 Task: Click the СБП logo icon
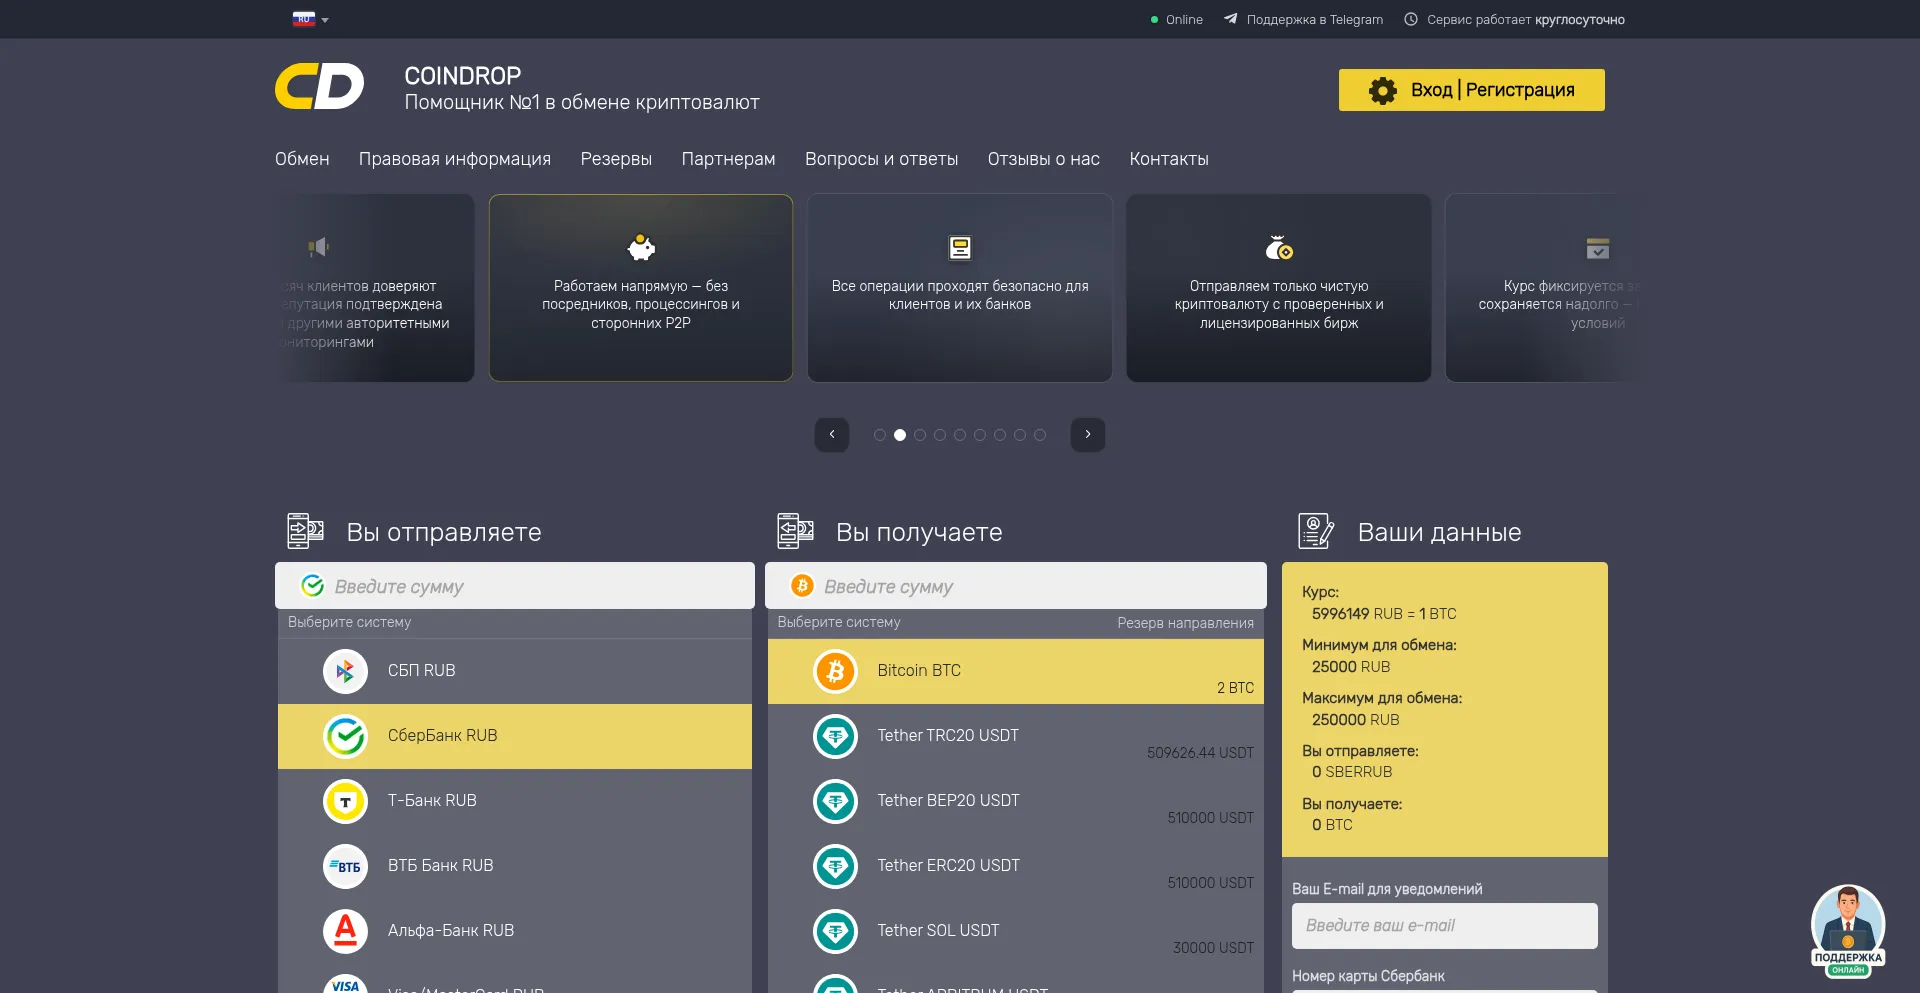(345, 672)
